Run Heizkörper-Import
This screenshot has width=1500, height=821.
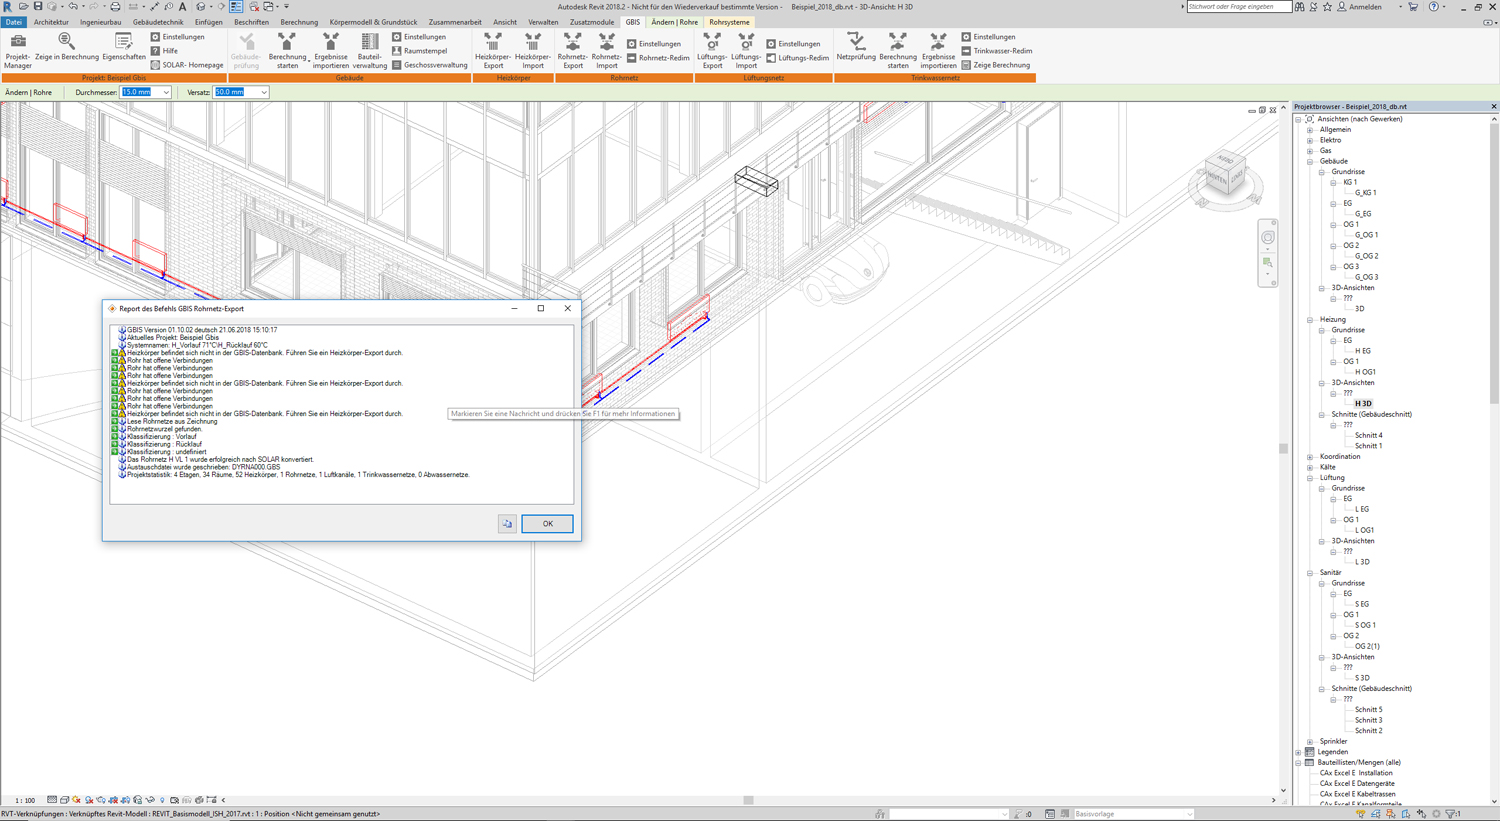pyautogui.click(x=533, y=51)
